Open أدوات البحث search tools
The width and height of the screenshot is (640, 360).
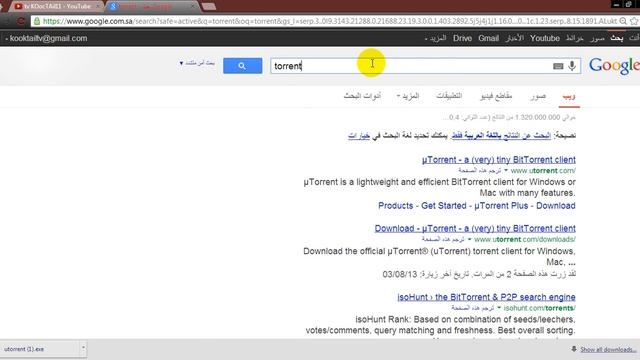click(x=362, y=96)
